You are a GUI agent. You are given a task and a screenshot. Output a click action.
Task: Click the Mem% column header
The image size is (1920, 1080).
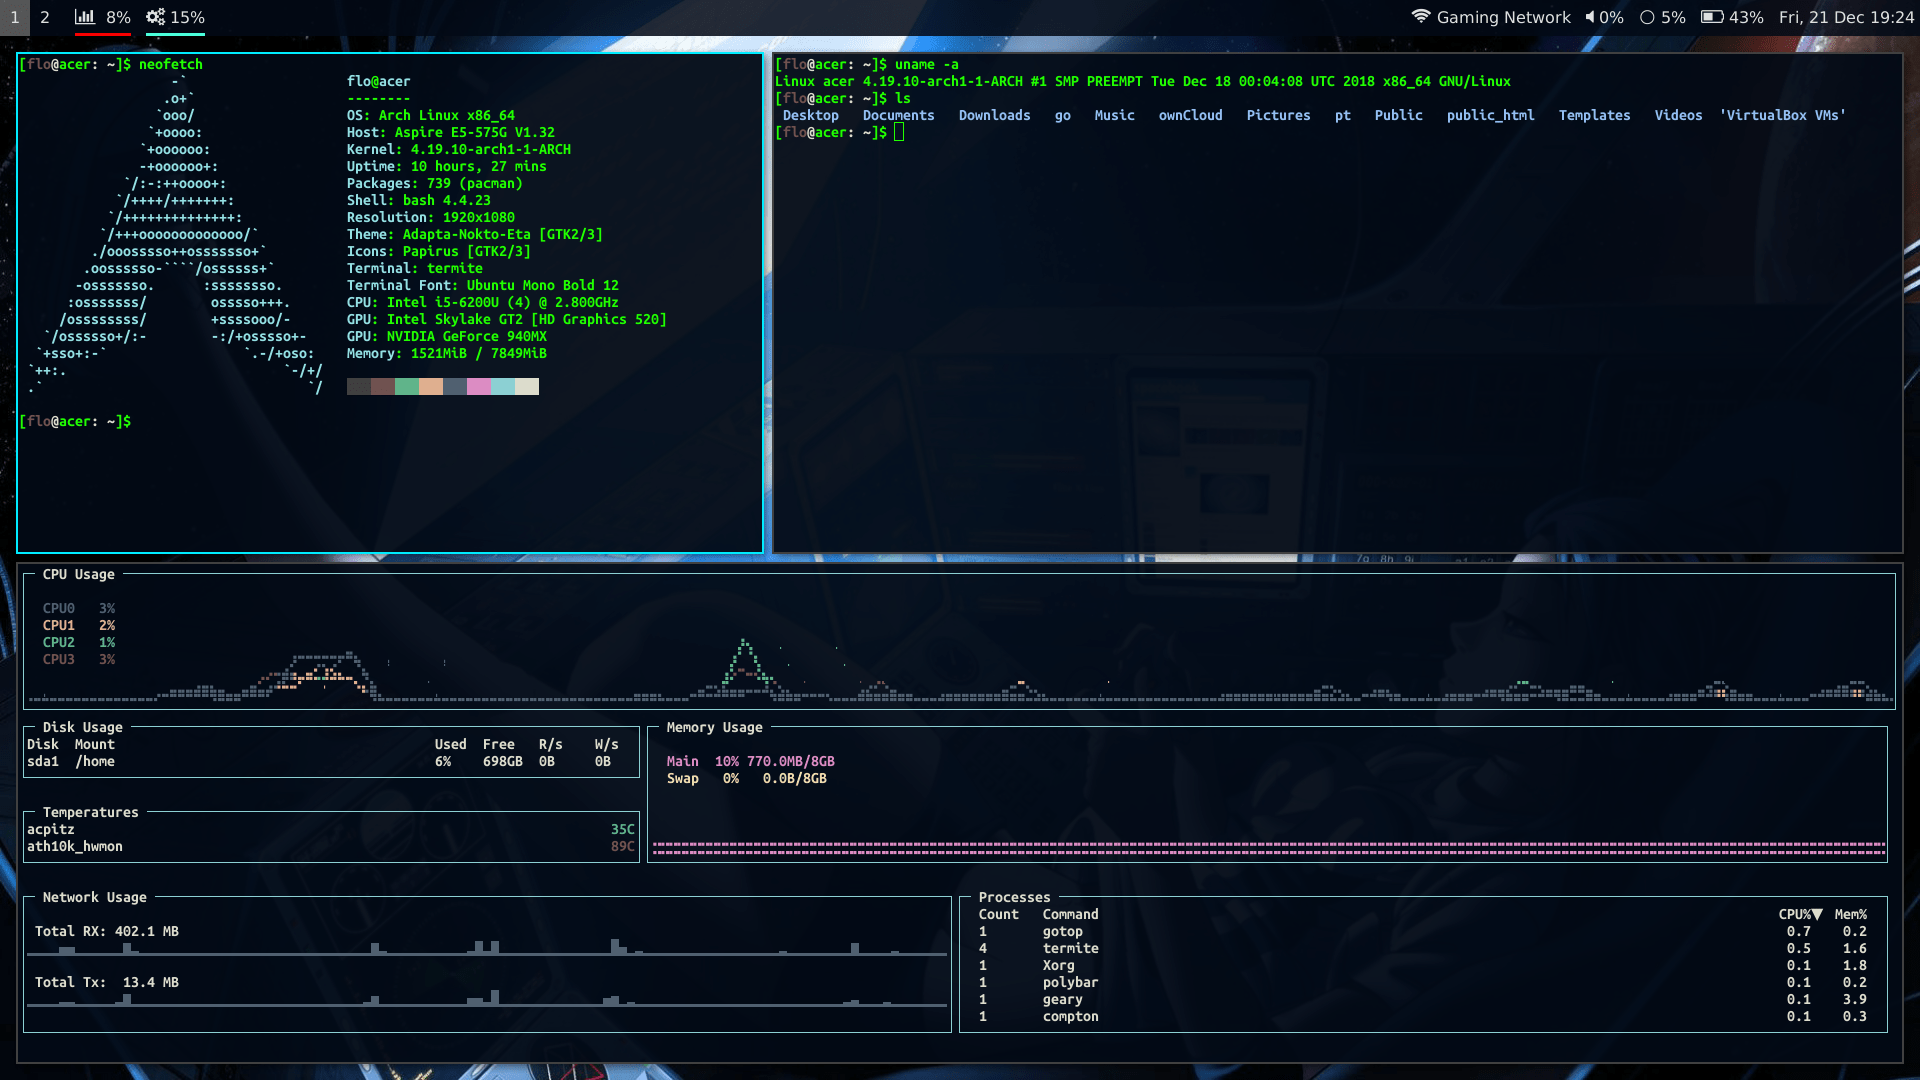[x=1850, y=914]
